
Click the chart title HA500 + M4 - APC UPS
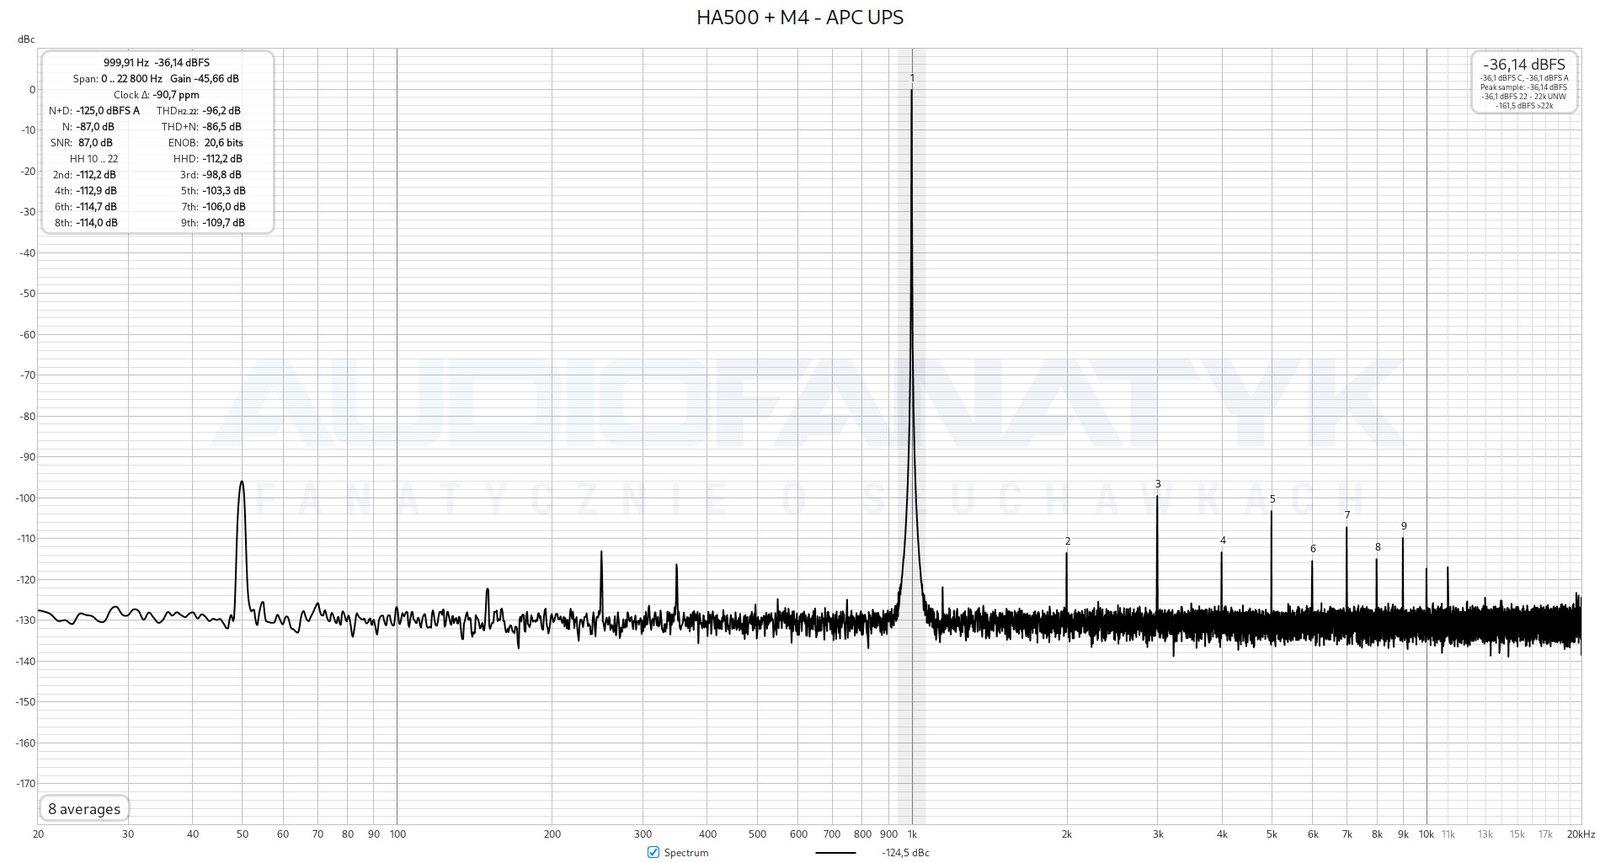pos(799,18)
